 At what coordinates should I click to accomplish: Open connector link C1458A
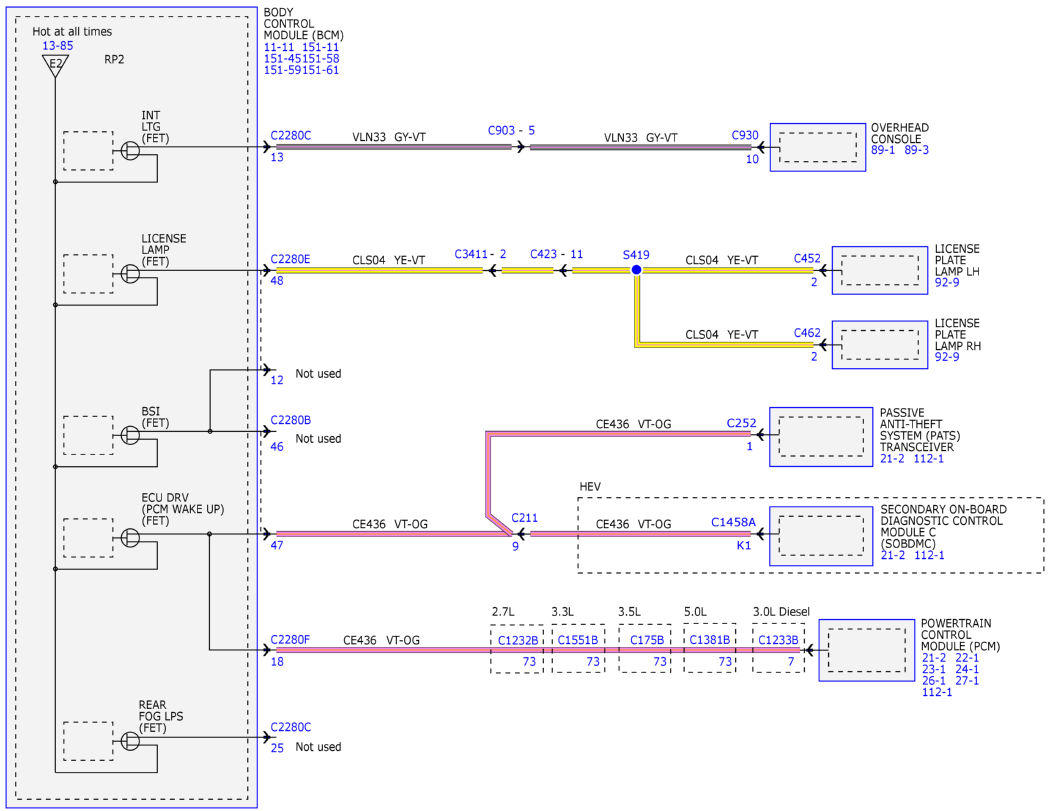[x=733, y=522]
